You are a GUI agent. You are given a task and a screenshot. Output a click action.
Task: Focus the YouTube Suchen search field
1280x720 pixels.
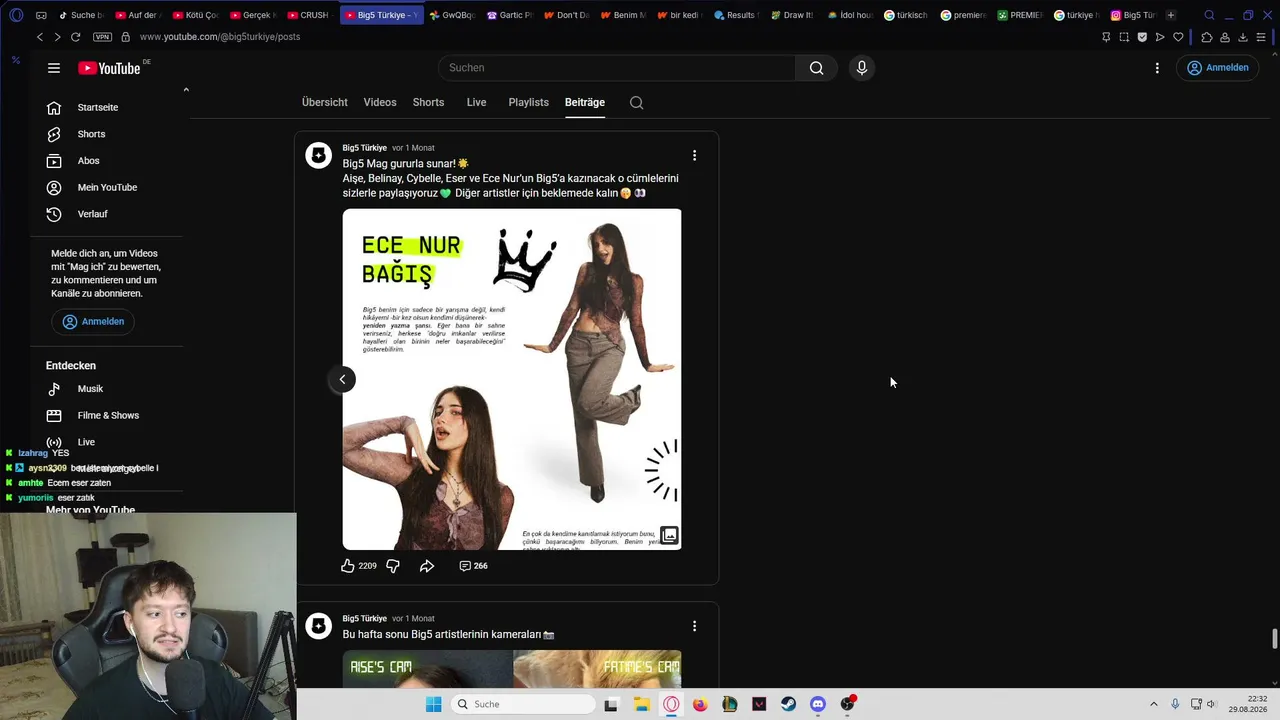pos(617,68)
